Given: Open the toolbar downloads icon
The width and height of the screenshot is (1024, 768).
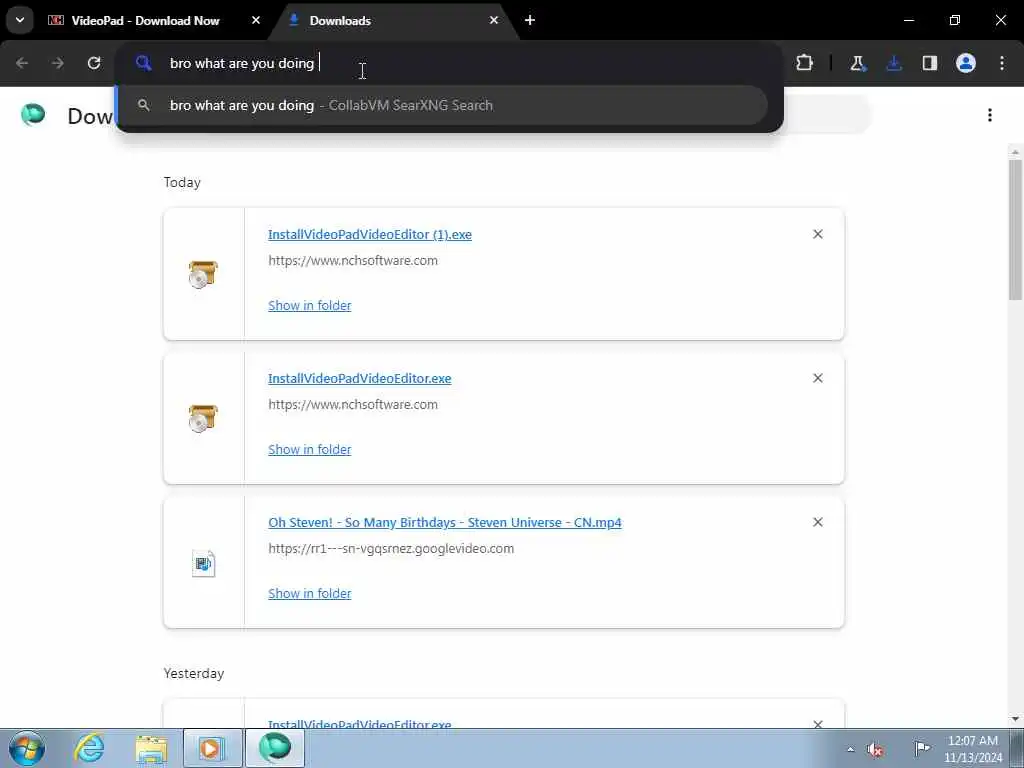Looking at the screenshot, I should 893,63.
